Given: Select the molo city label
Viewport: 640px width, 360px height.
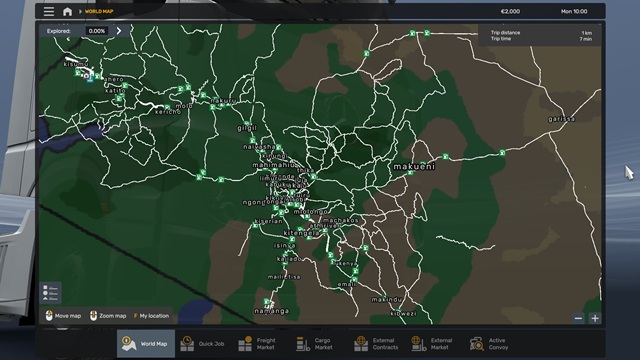Looking at the screenshot, I should (x=184, y=106).
